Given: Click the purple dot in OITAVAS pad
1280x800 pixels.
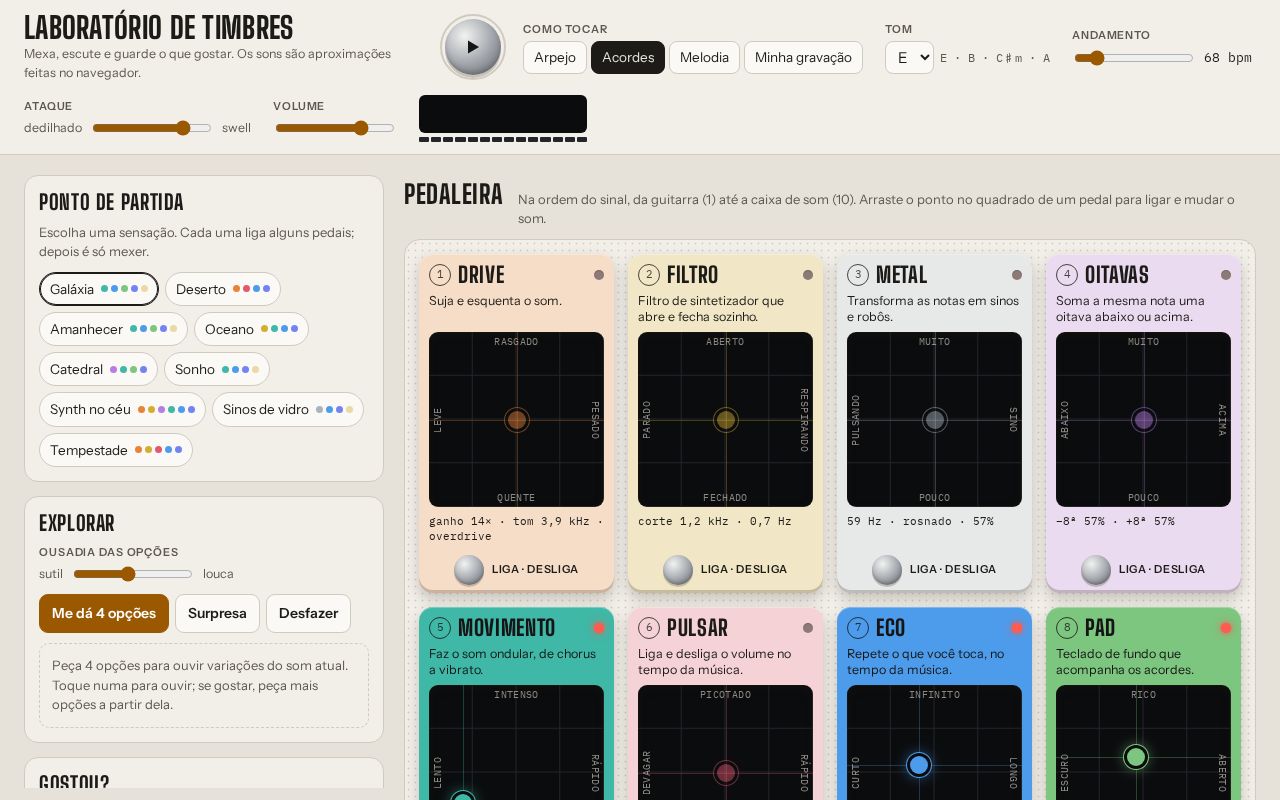Looking at the screenshot, I should [1144, 420].
